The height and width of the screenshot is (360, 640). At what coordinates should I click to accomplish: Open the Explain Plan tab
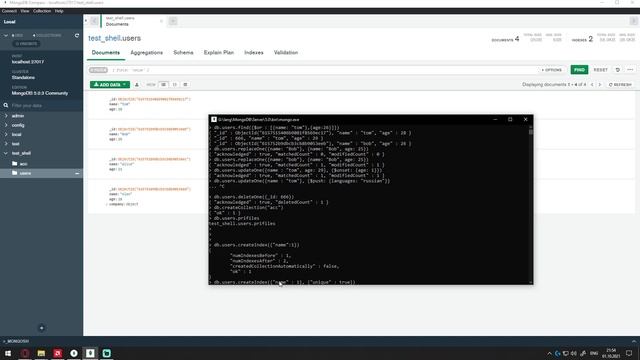coord(219,53)
